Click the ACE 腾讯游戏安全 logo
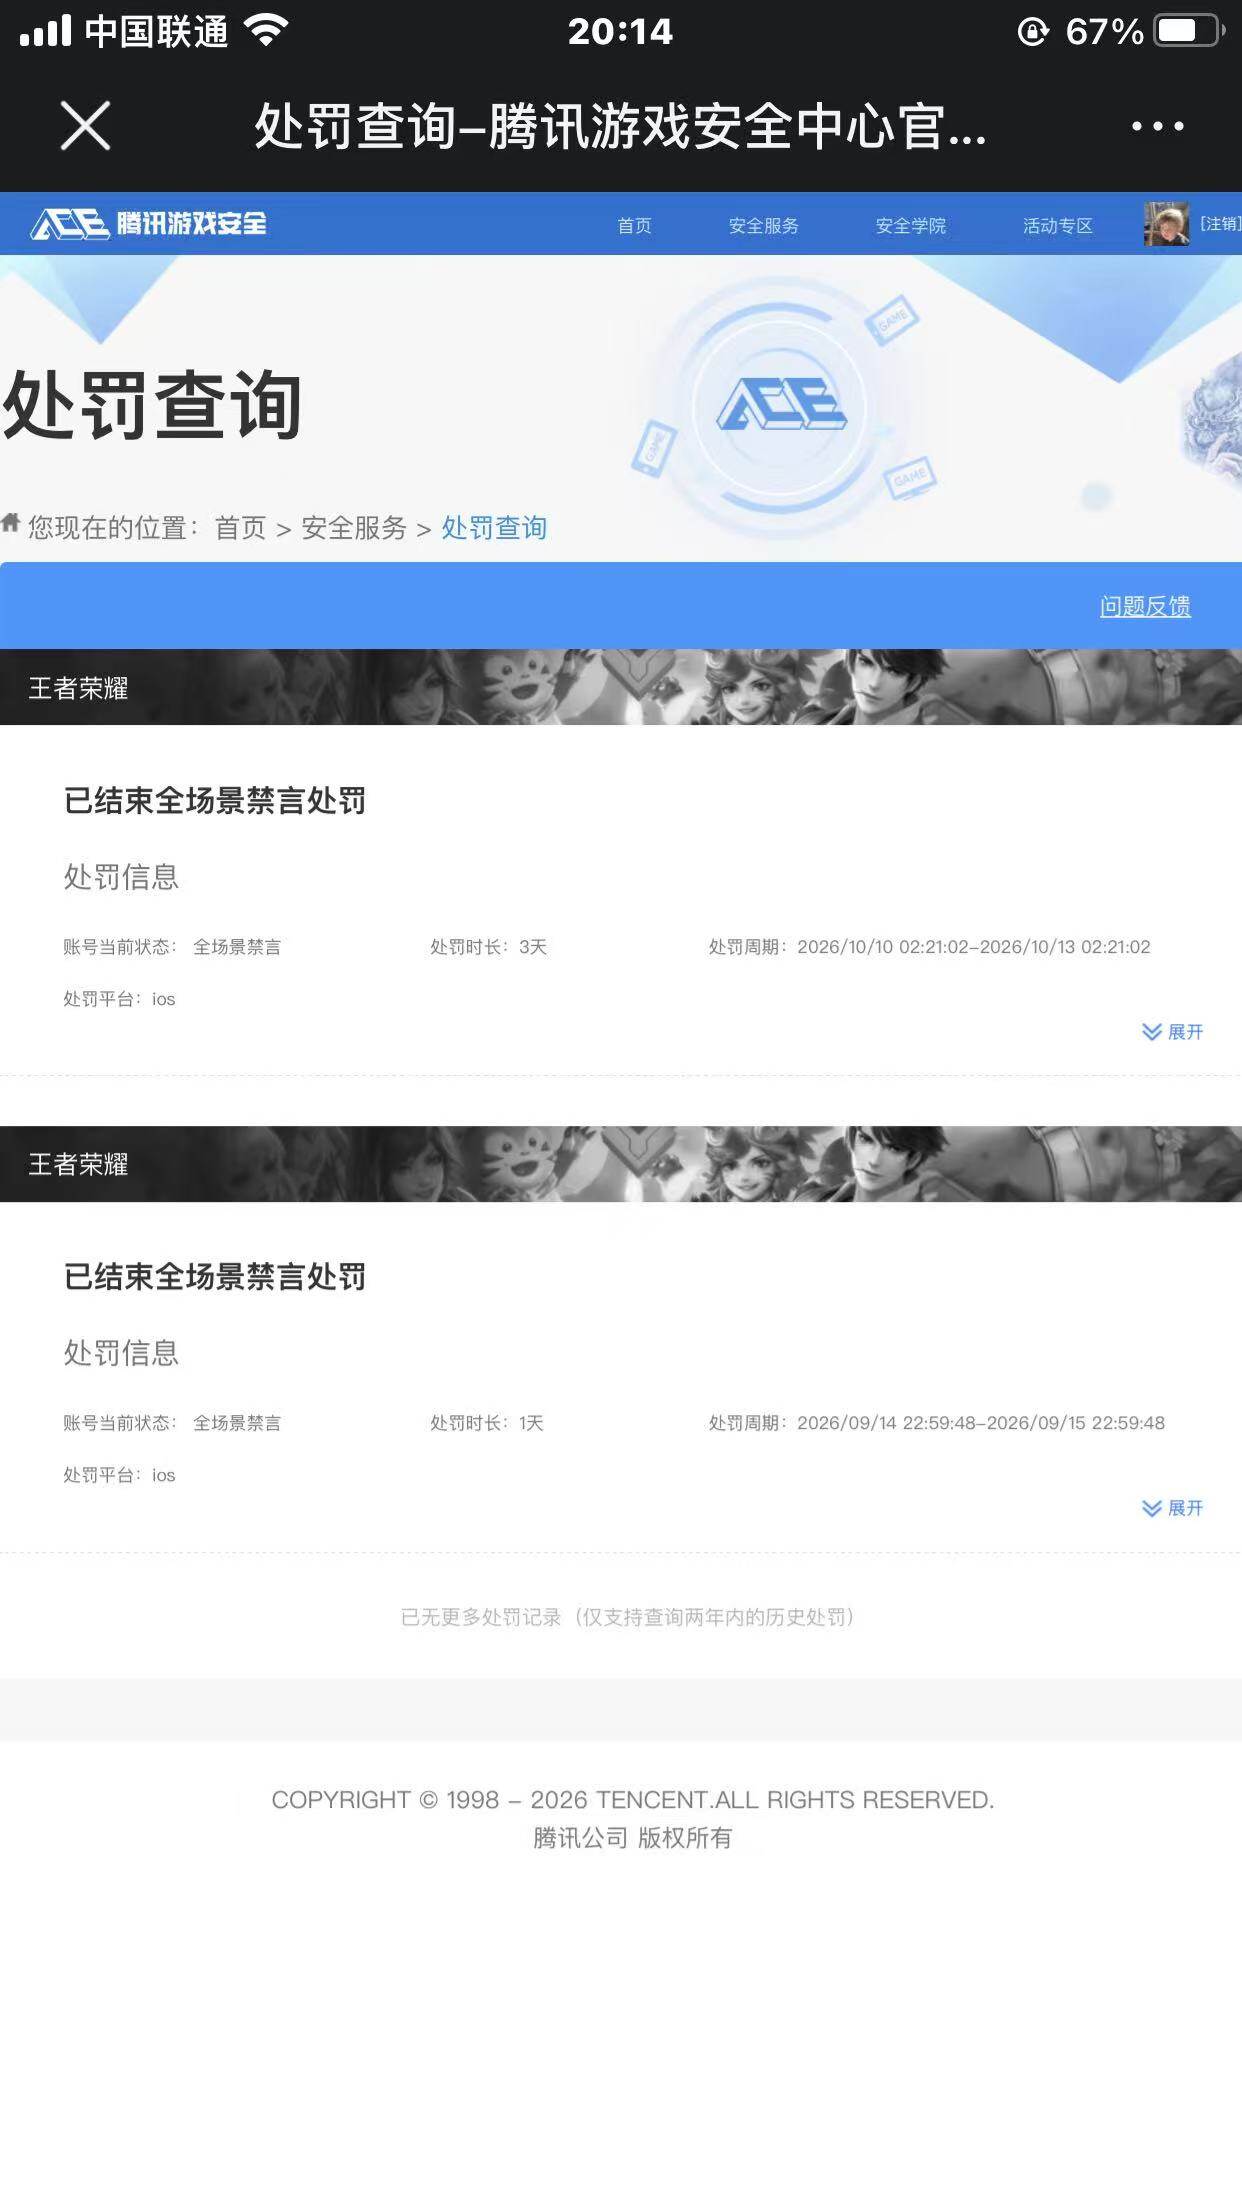Viewport: 1242px width, 2208px height. 149,223
